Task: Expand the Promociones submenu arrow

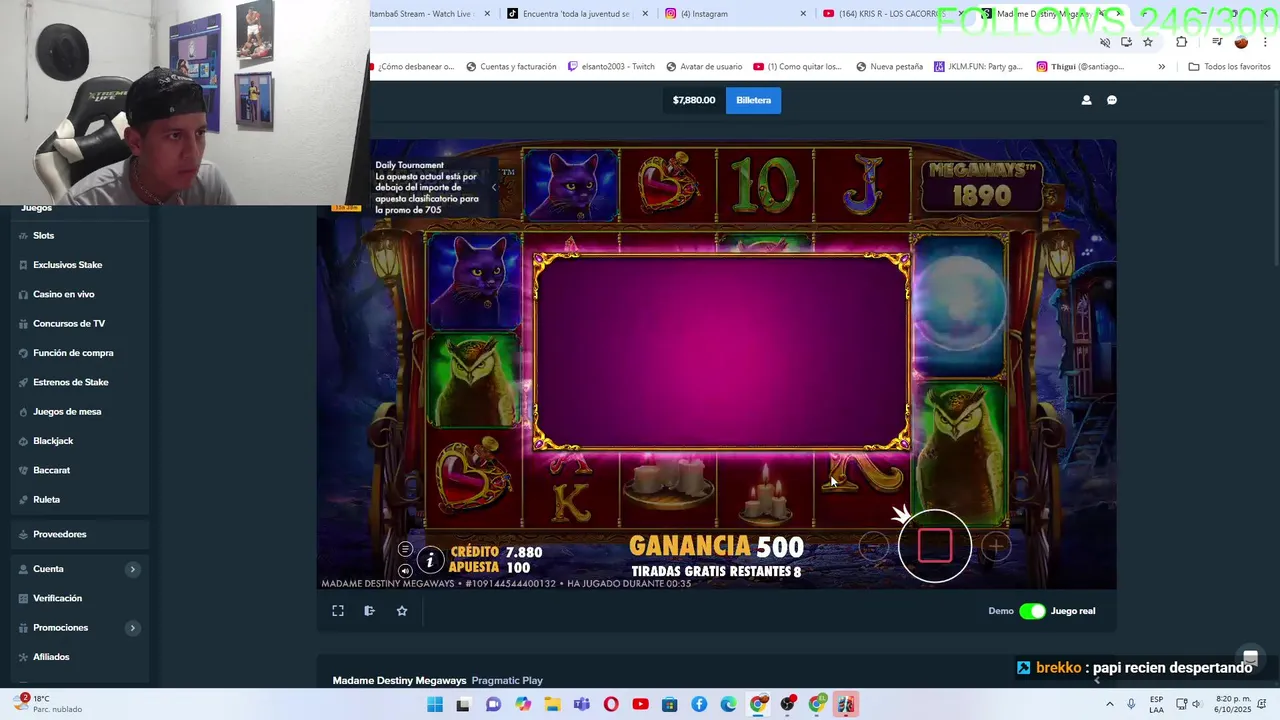Action: coord(132,628)
